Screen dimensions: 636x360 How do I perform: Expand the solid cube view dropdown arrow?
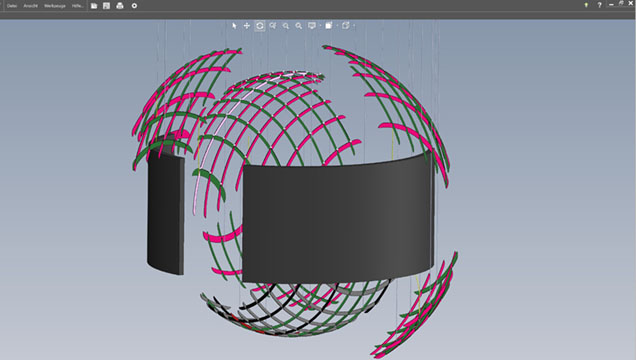[337, 26]
